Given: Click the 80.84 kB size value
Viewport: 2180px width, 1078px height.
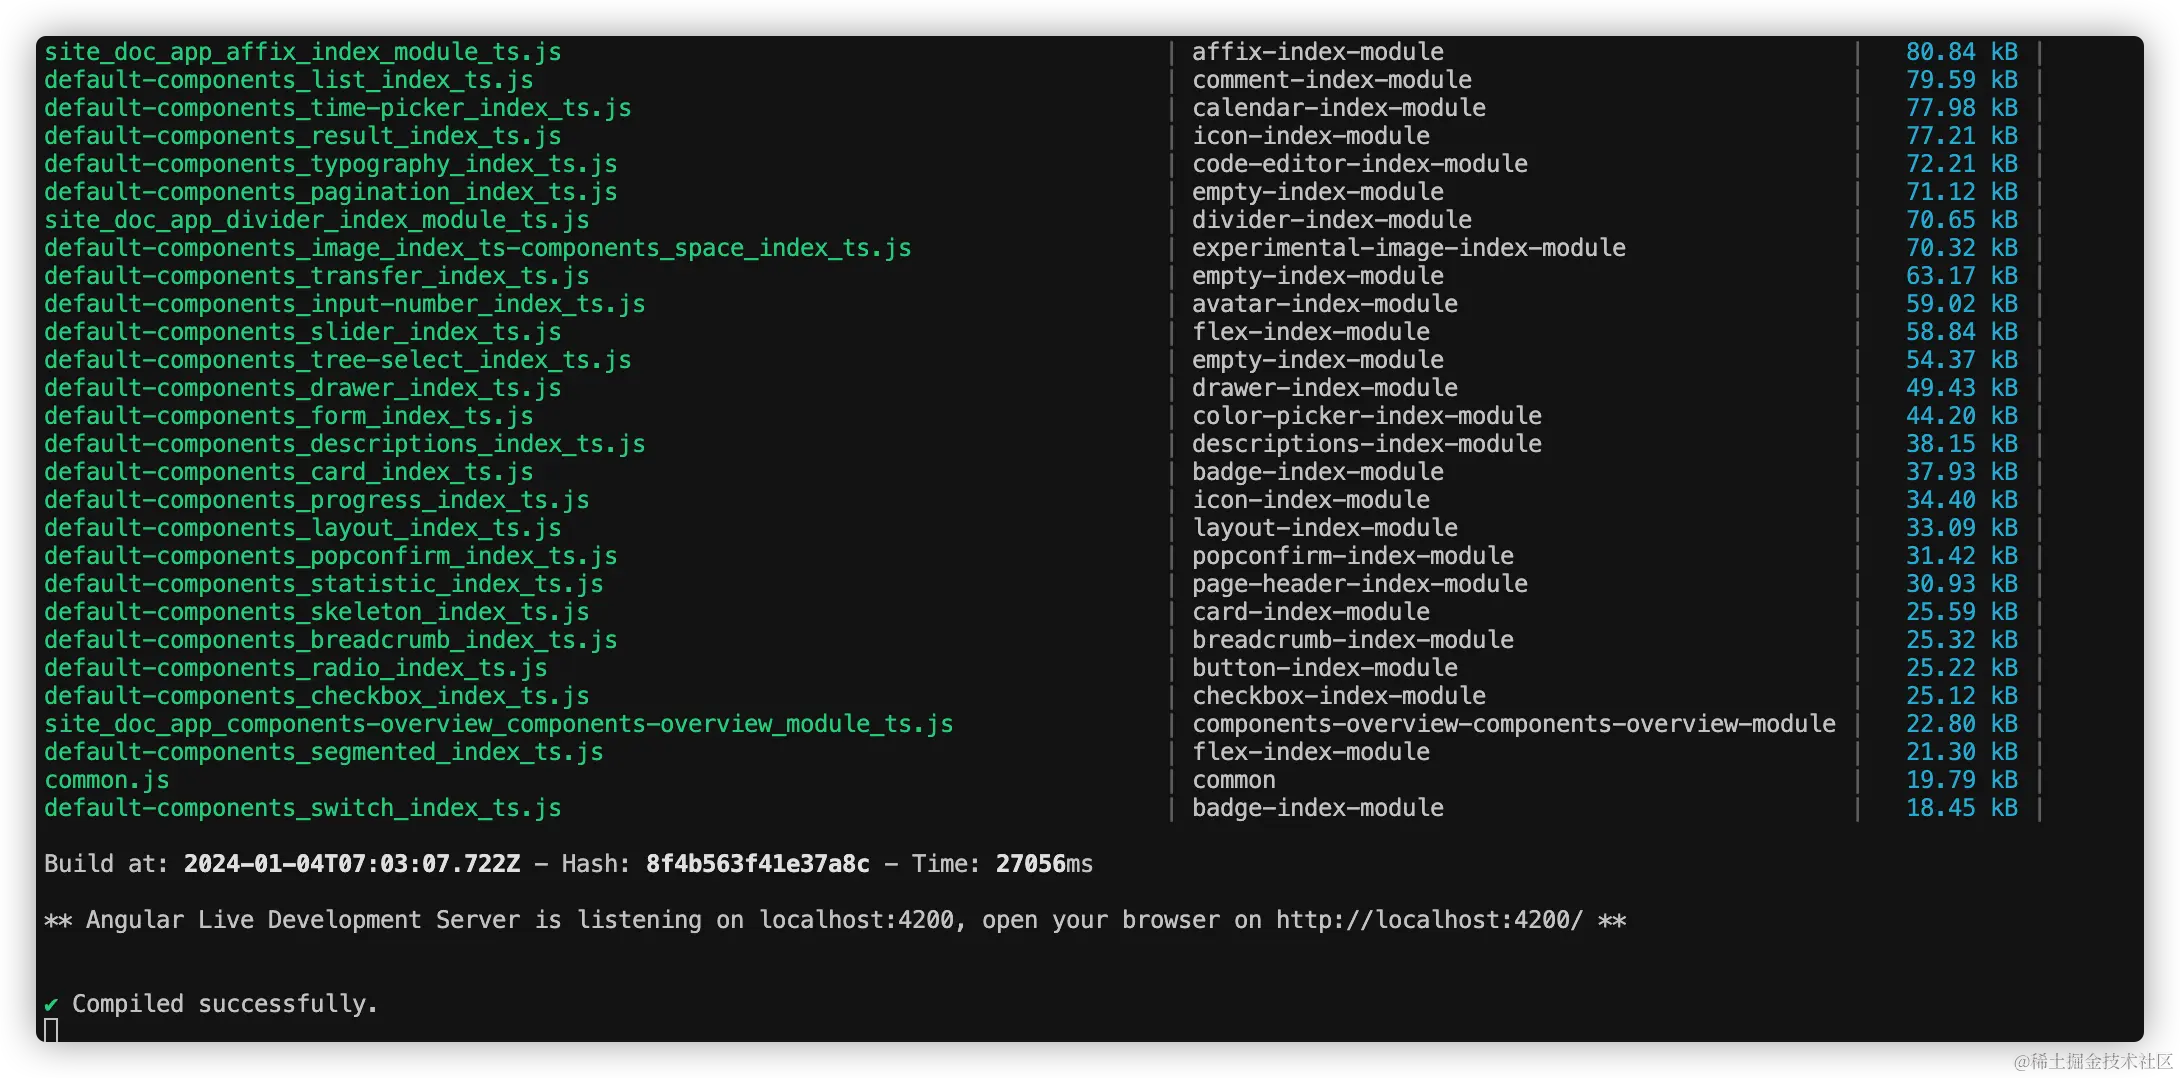Looking at the screenshot, I should (x=1962, y=52).
